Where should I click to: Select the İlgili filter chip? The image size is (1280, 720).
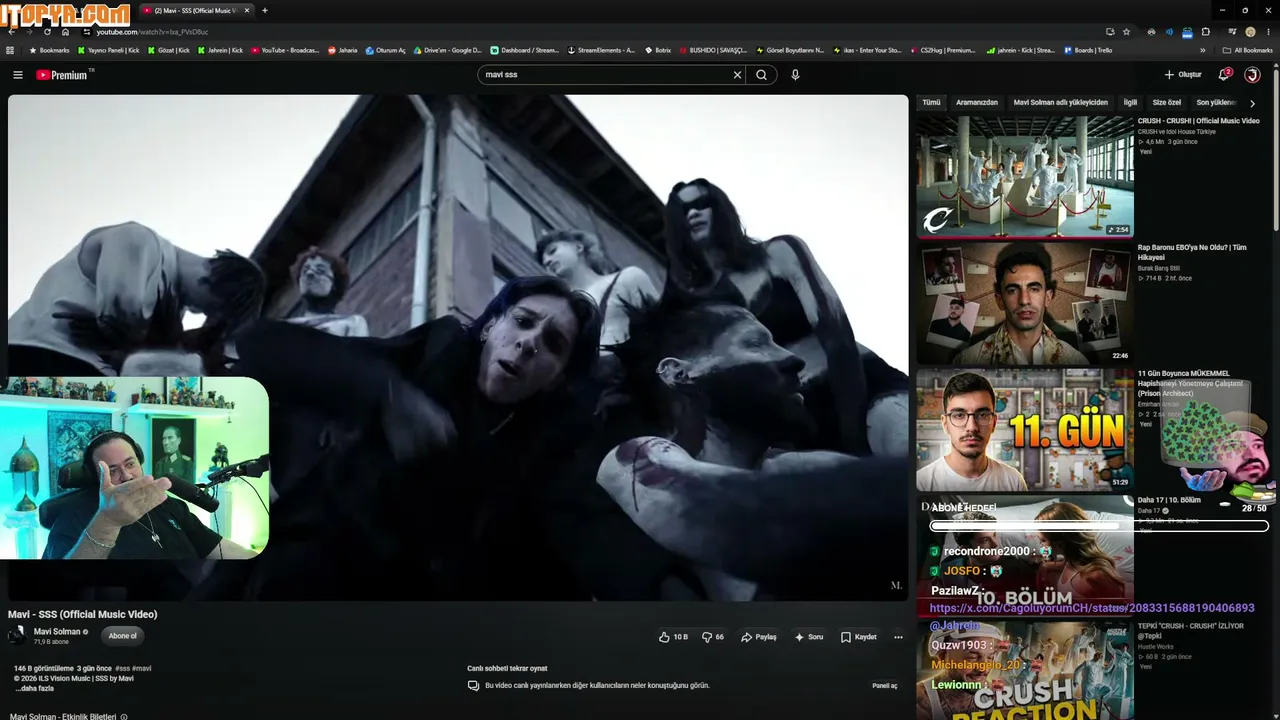[x=1130, y=103]
